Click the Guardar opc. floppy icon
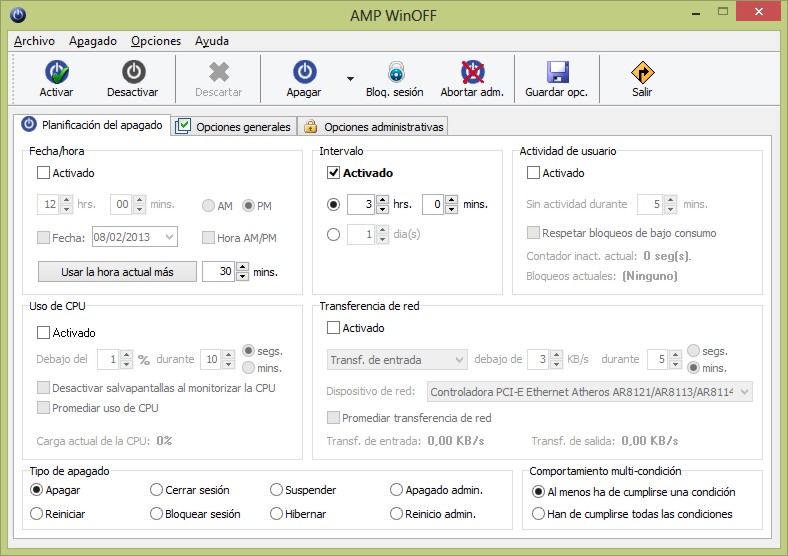 pos(557,72)
